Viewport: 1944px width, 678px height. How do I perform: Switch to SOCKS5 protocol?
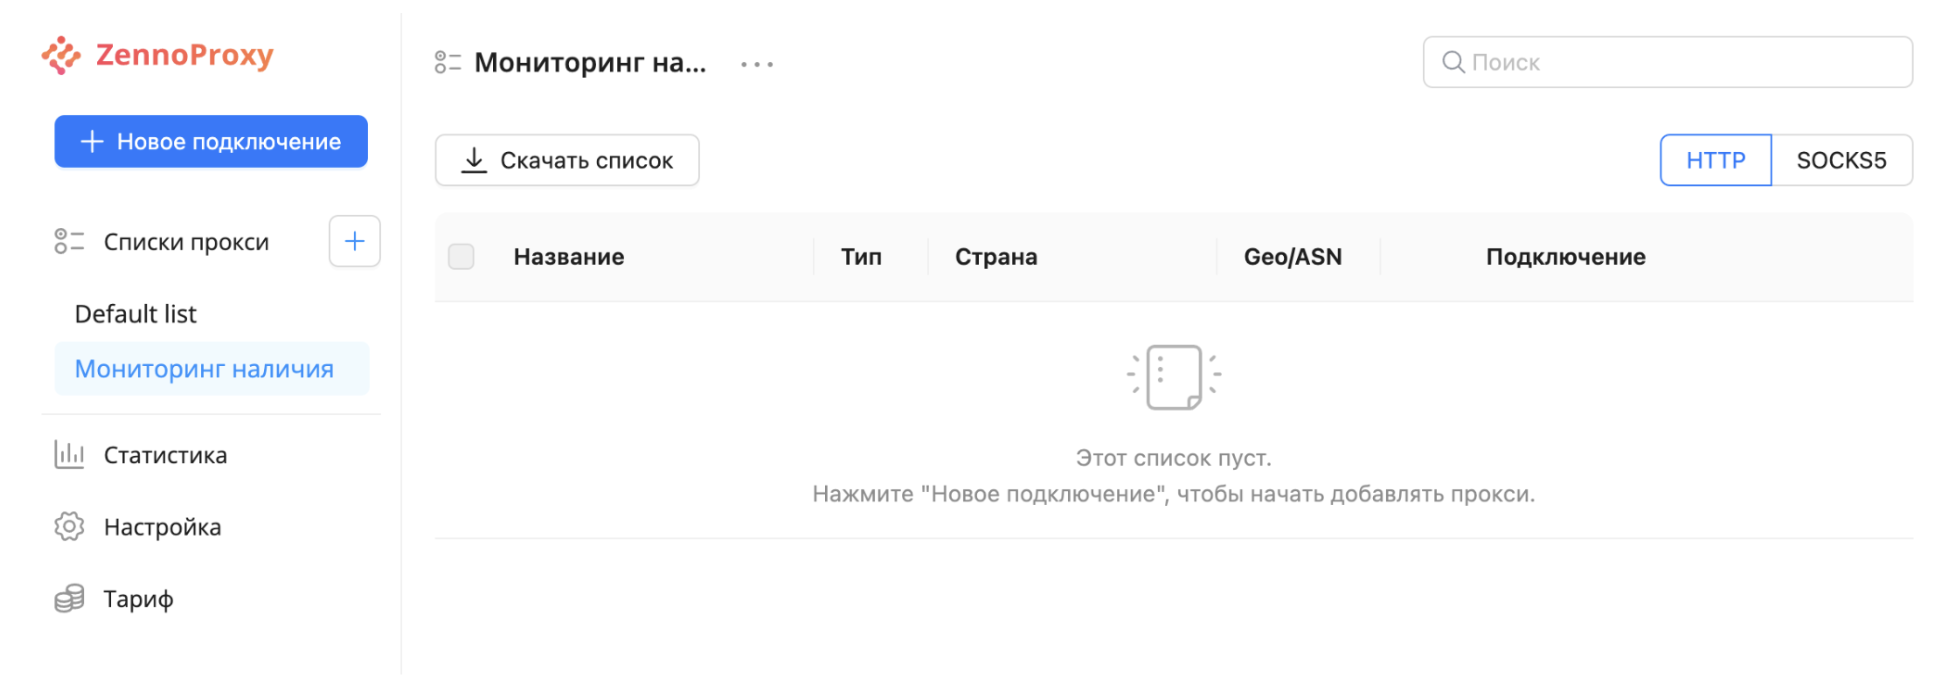(1841, 160)
